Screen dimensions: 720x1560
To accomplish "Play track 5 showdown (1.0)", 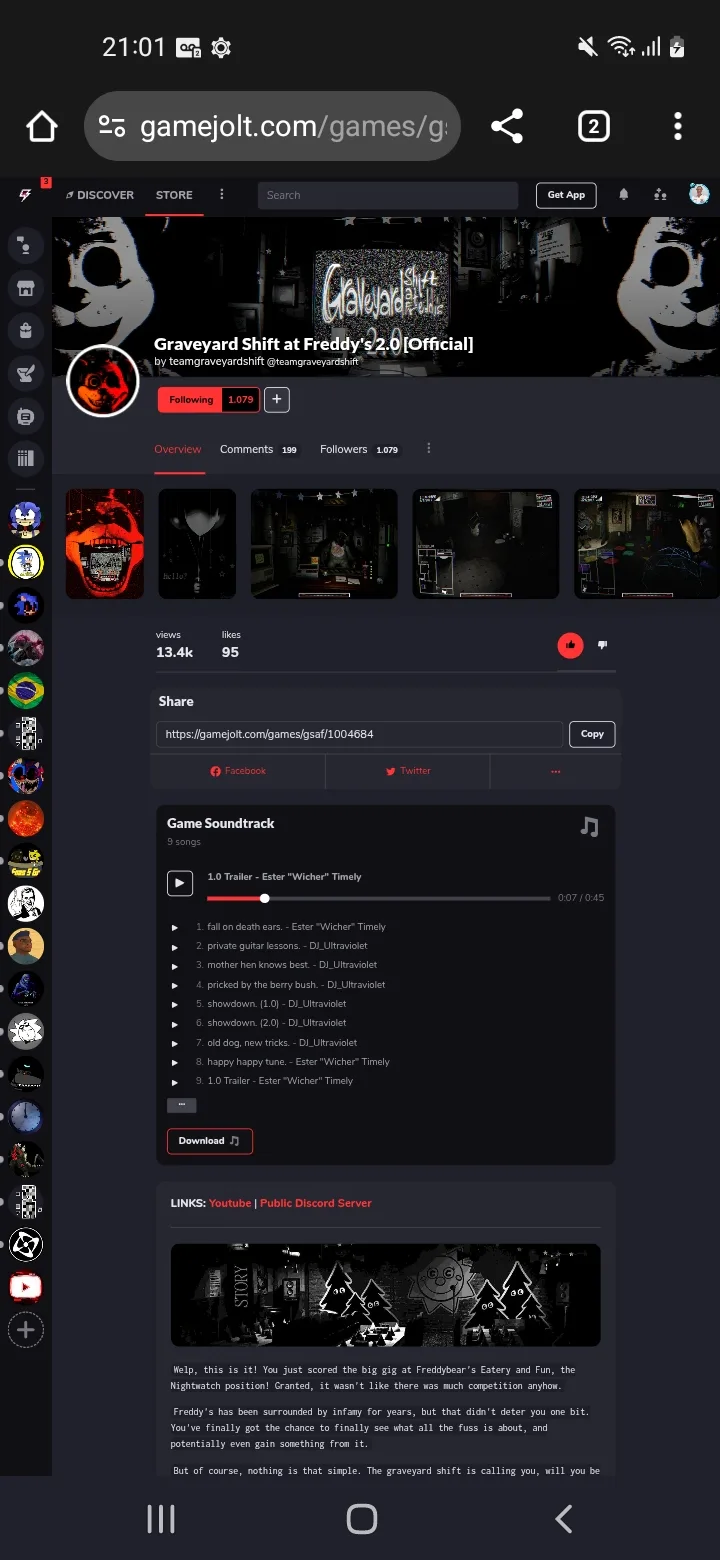I will coord(175,1005).
